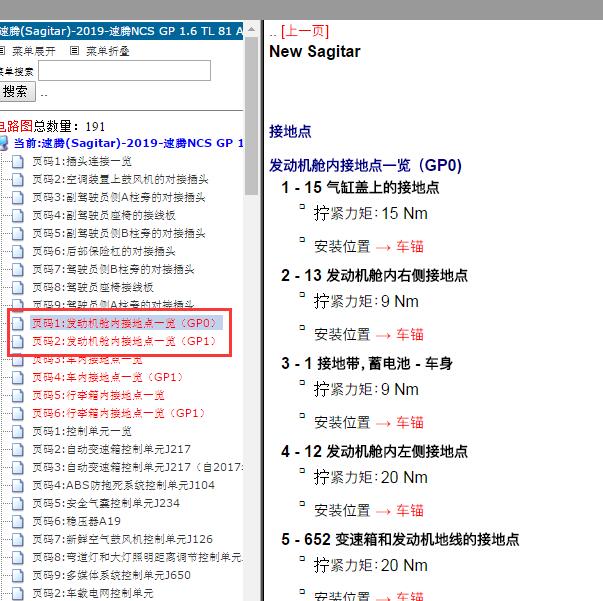The image size is (603, 601).
Task: Click the New Sagitar page title
Action: point(315,52)
